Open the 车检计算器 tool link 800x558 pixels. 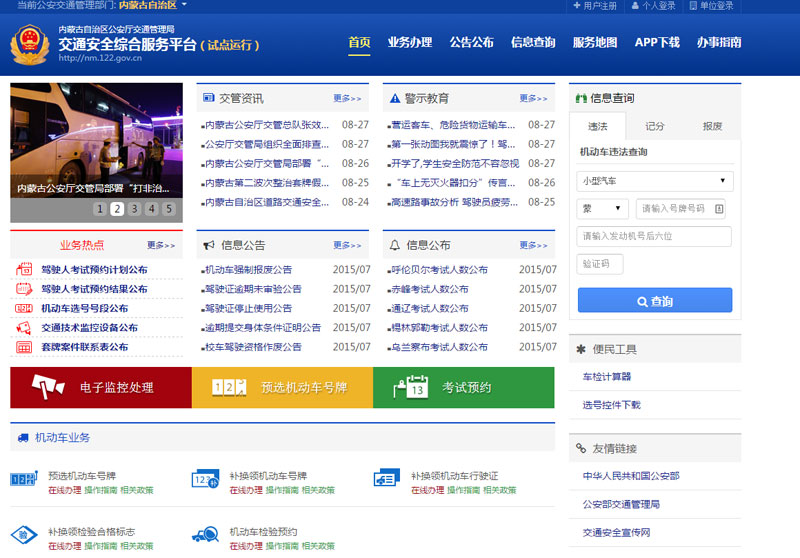click(x=607, y=376)
